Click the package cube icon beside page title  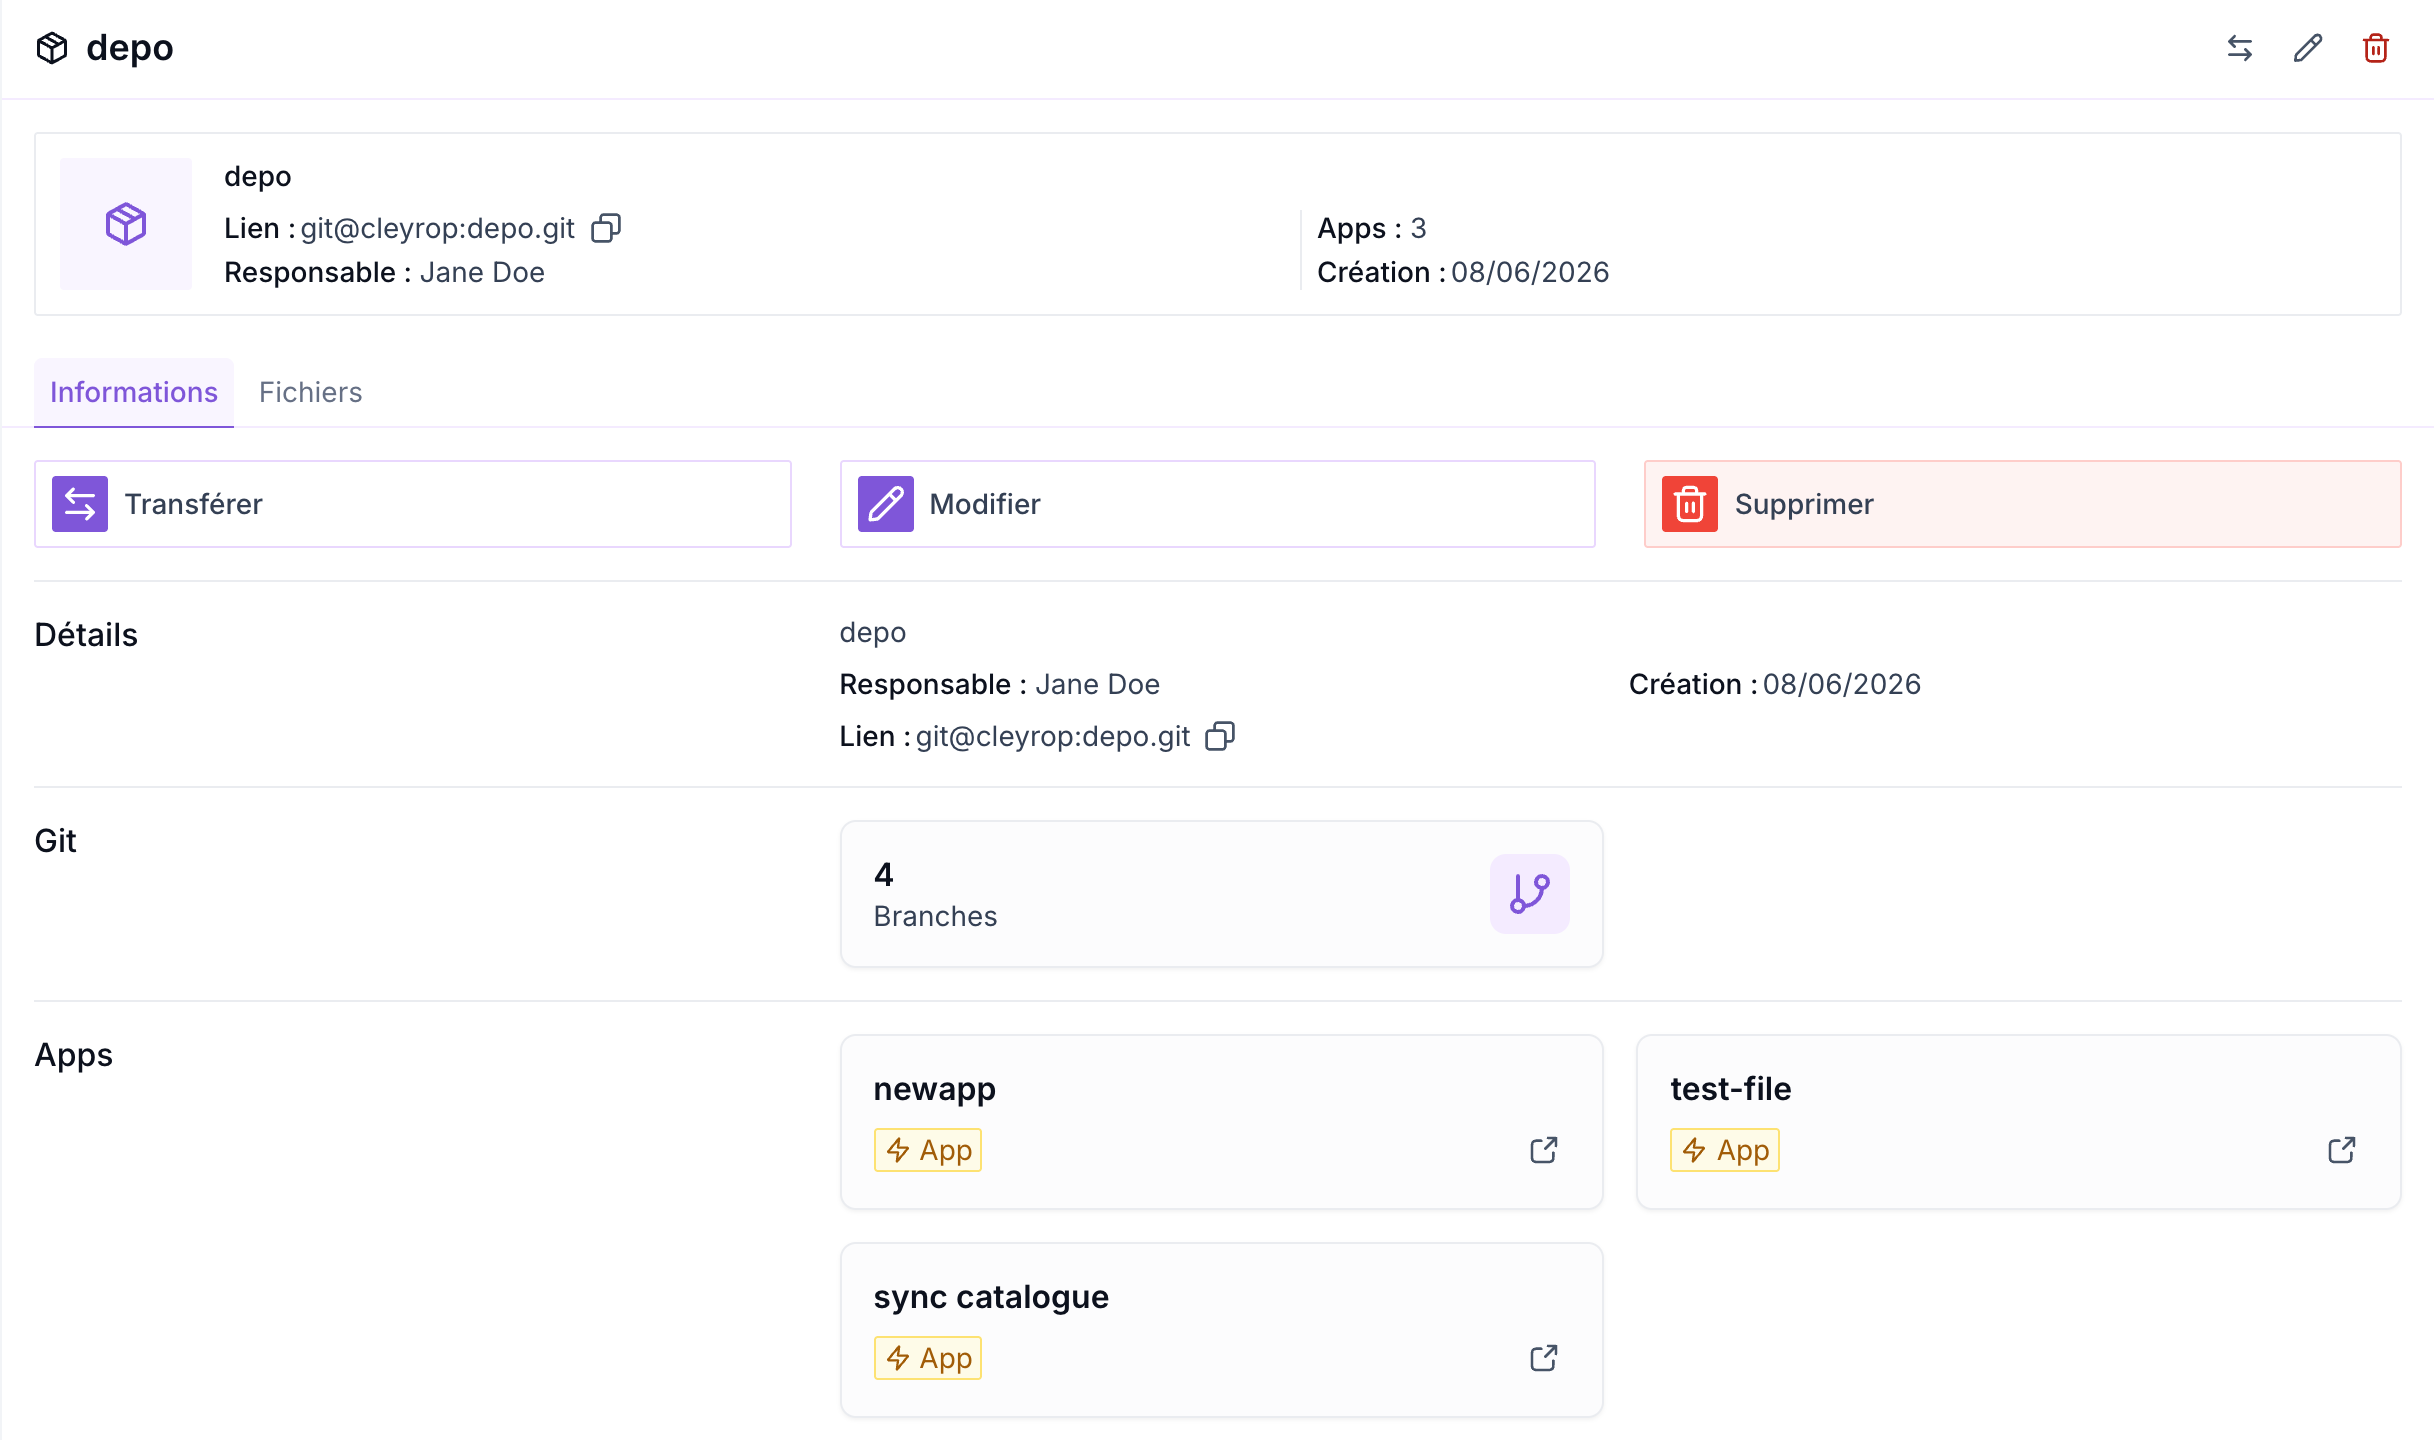coord(52,48)
